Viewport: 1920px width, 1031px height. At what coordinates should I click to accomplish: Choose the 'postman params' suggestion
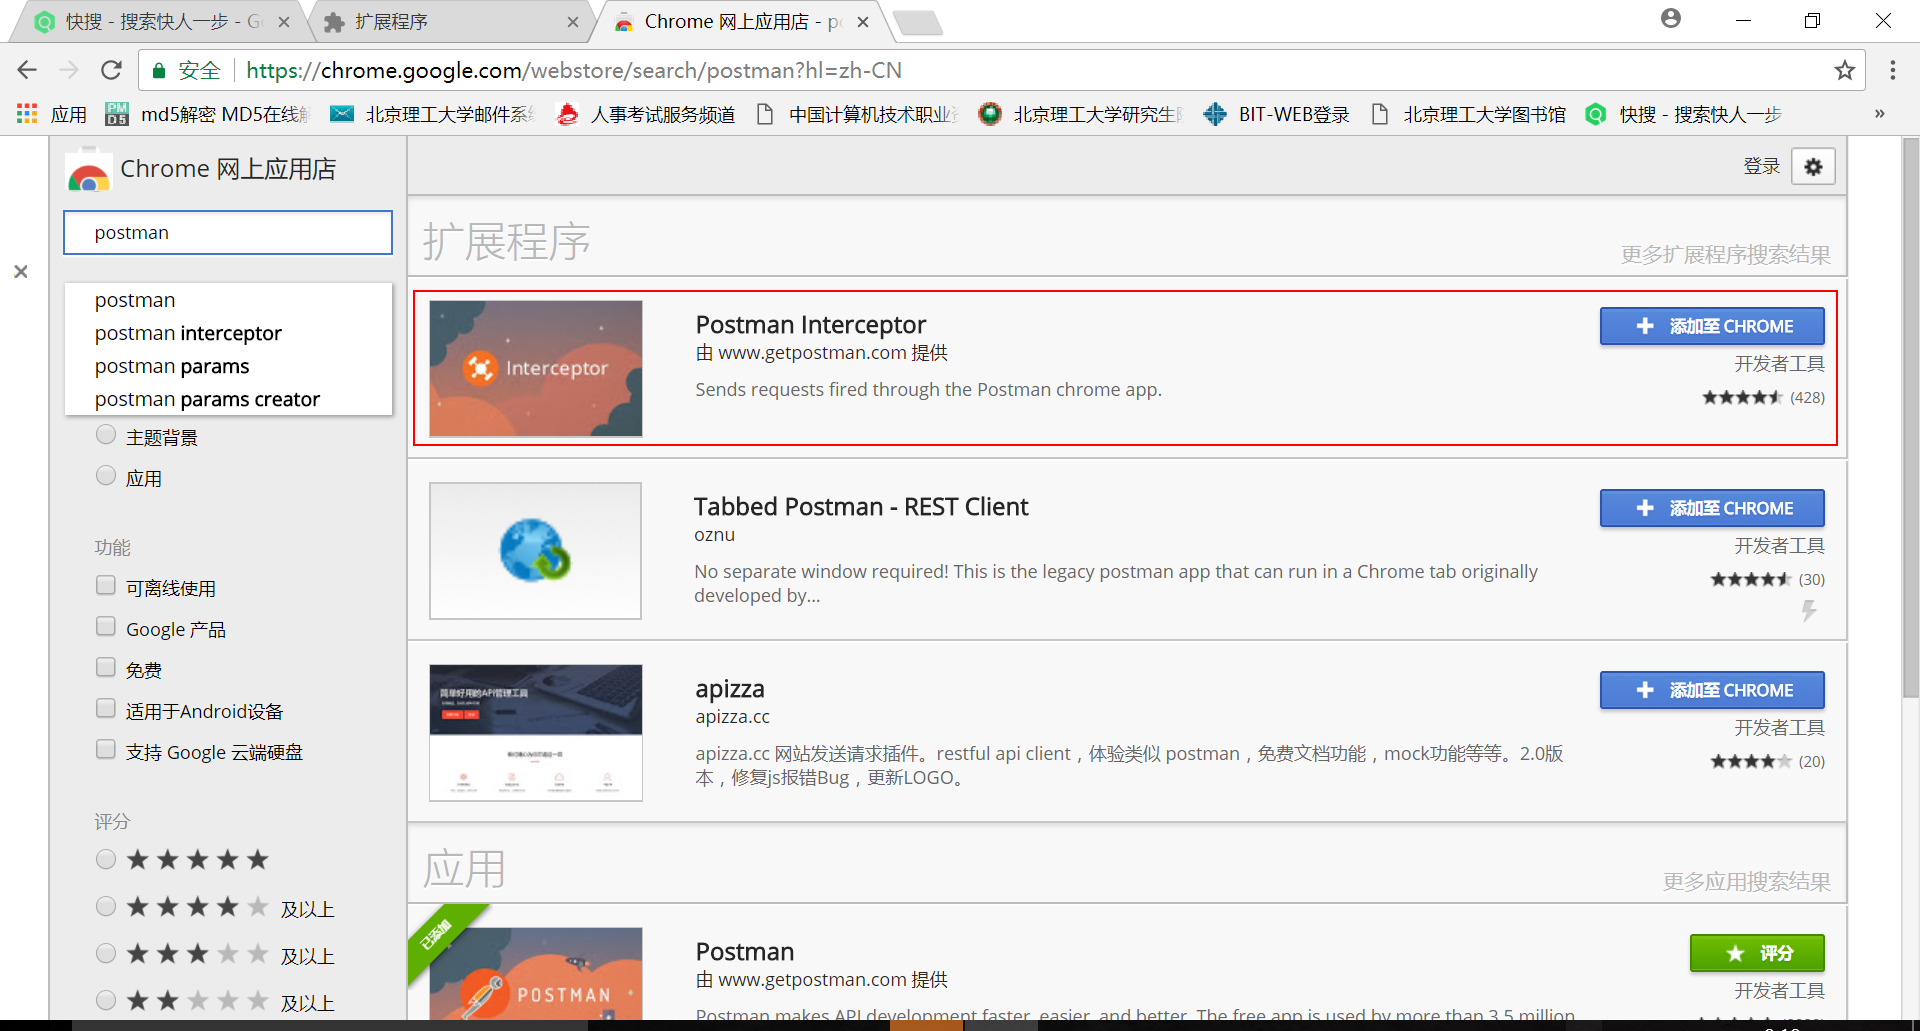coord(229,366)
